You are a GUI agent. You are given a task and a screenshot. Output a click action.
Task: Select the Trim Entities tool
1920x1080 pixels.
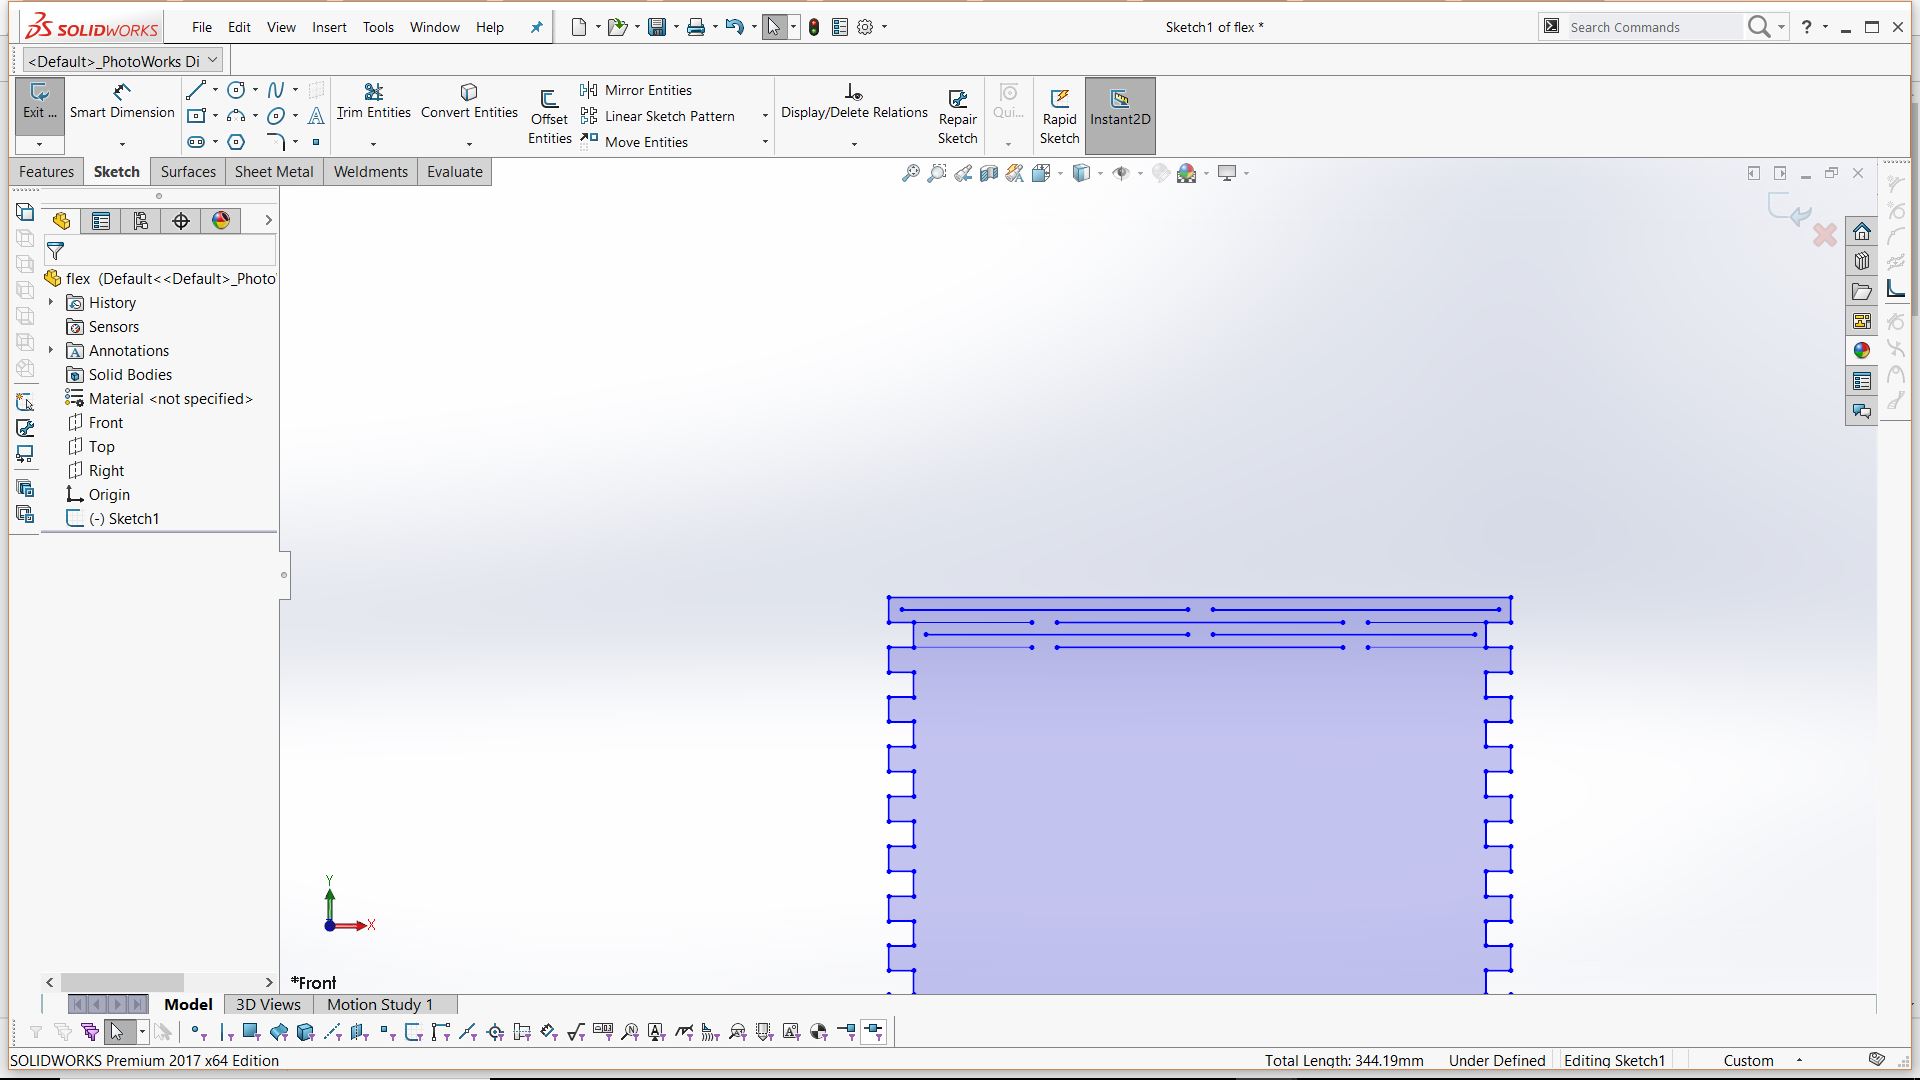373,101
